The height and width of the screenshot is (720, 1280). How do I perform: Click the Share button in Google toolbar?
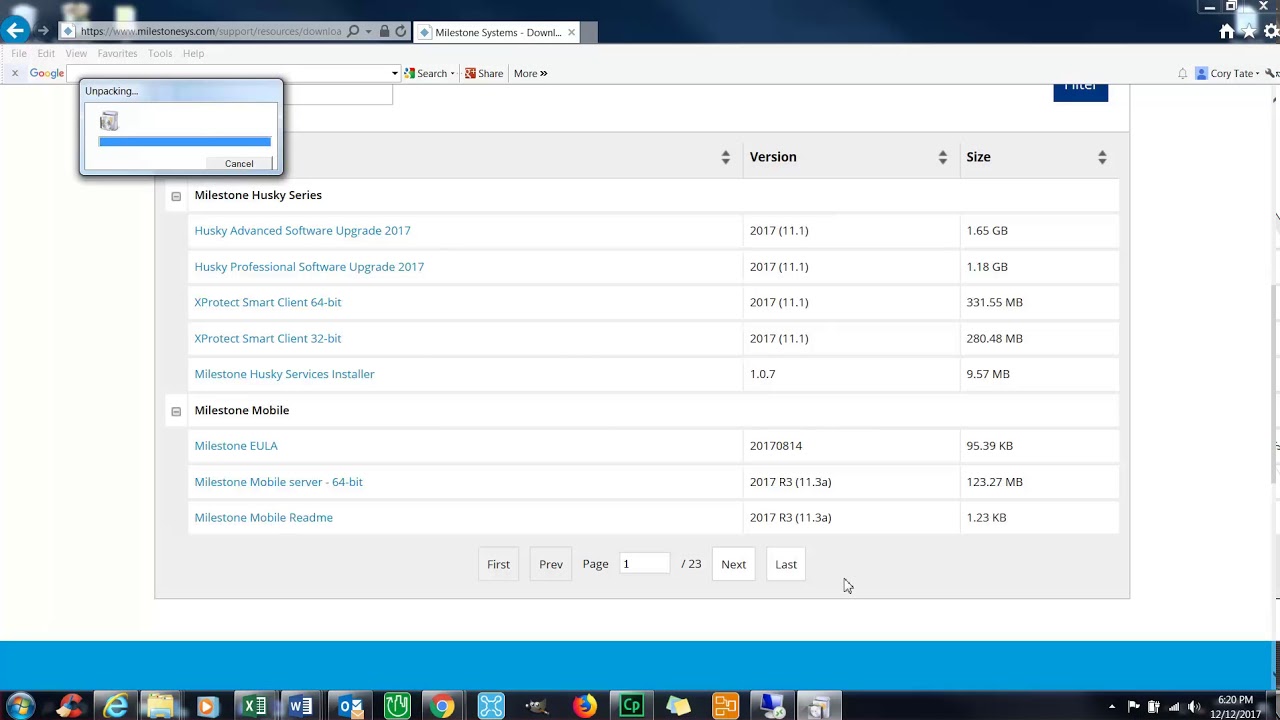pyautogui.click(x=484, y=73)
